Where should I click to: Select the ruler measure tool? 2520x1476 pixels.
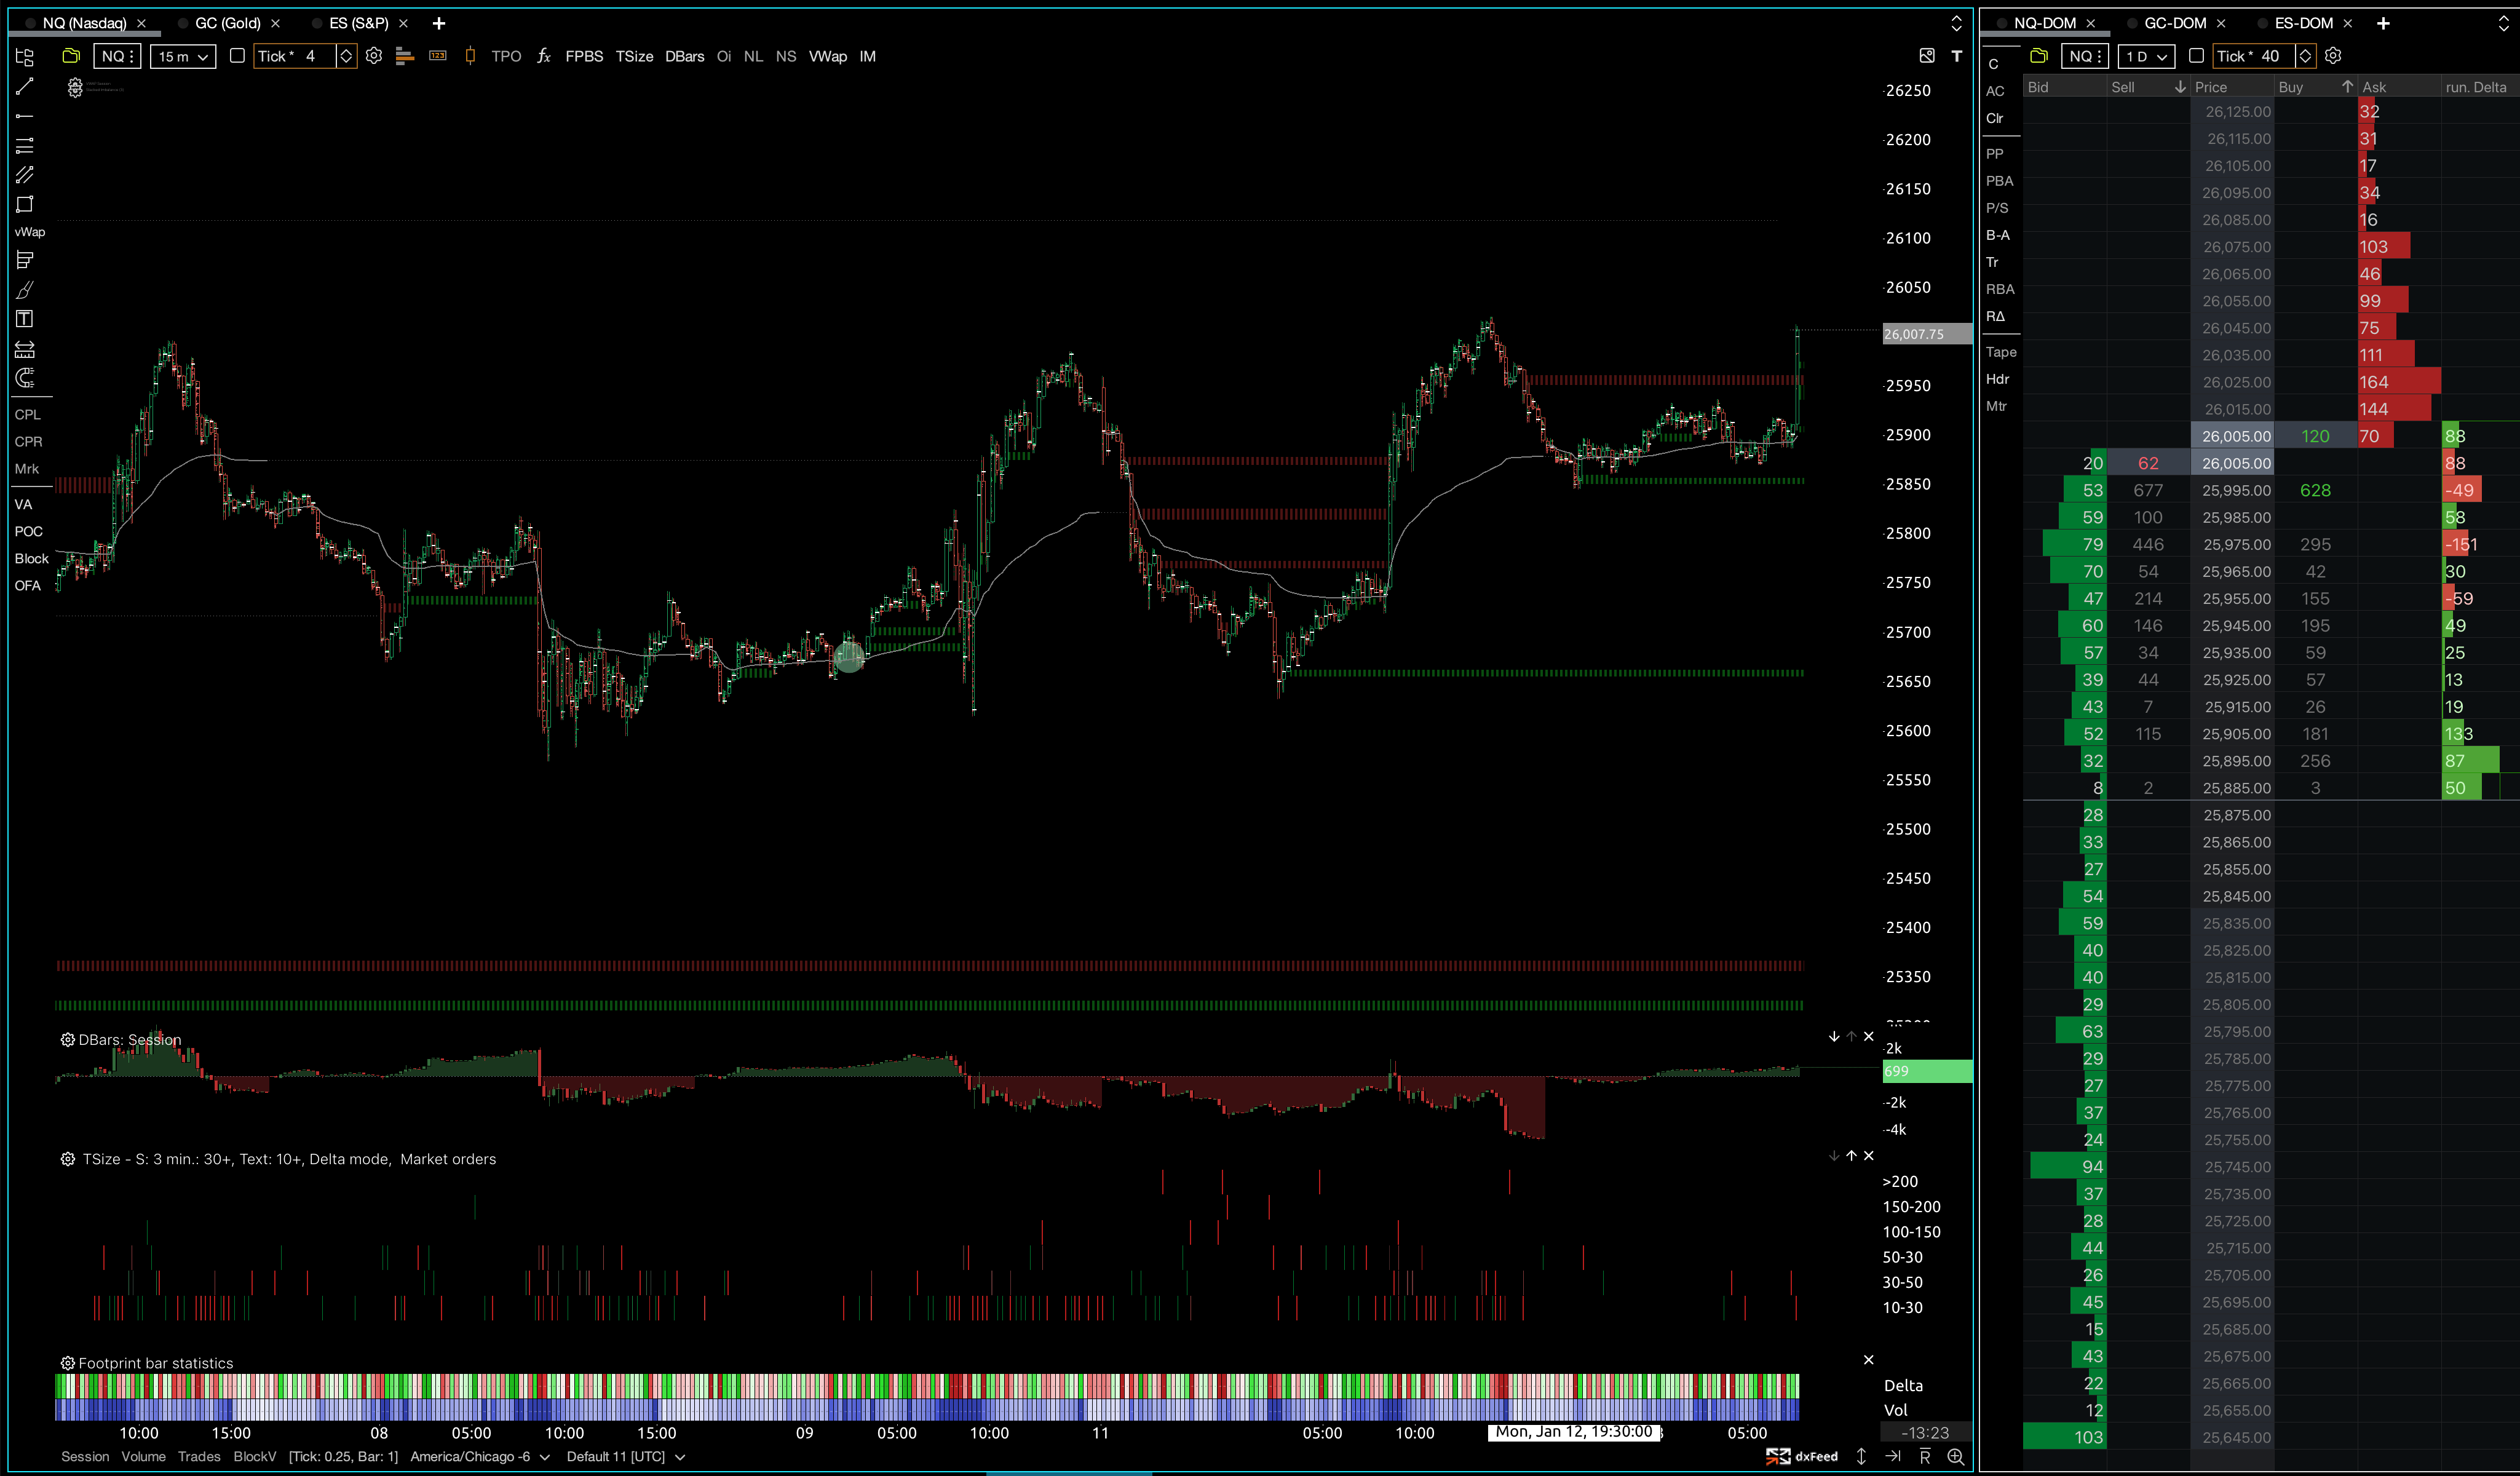coord(25,349)
